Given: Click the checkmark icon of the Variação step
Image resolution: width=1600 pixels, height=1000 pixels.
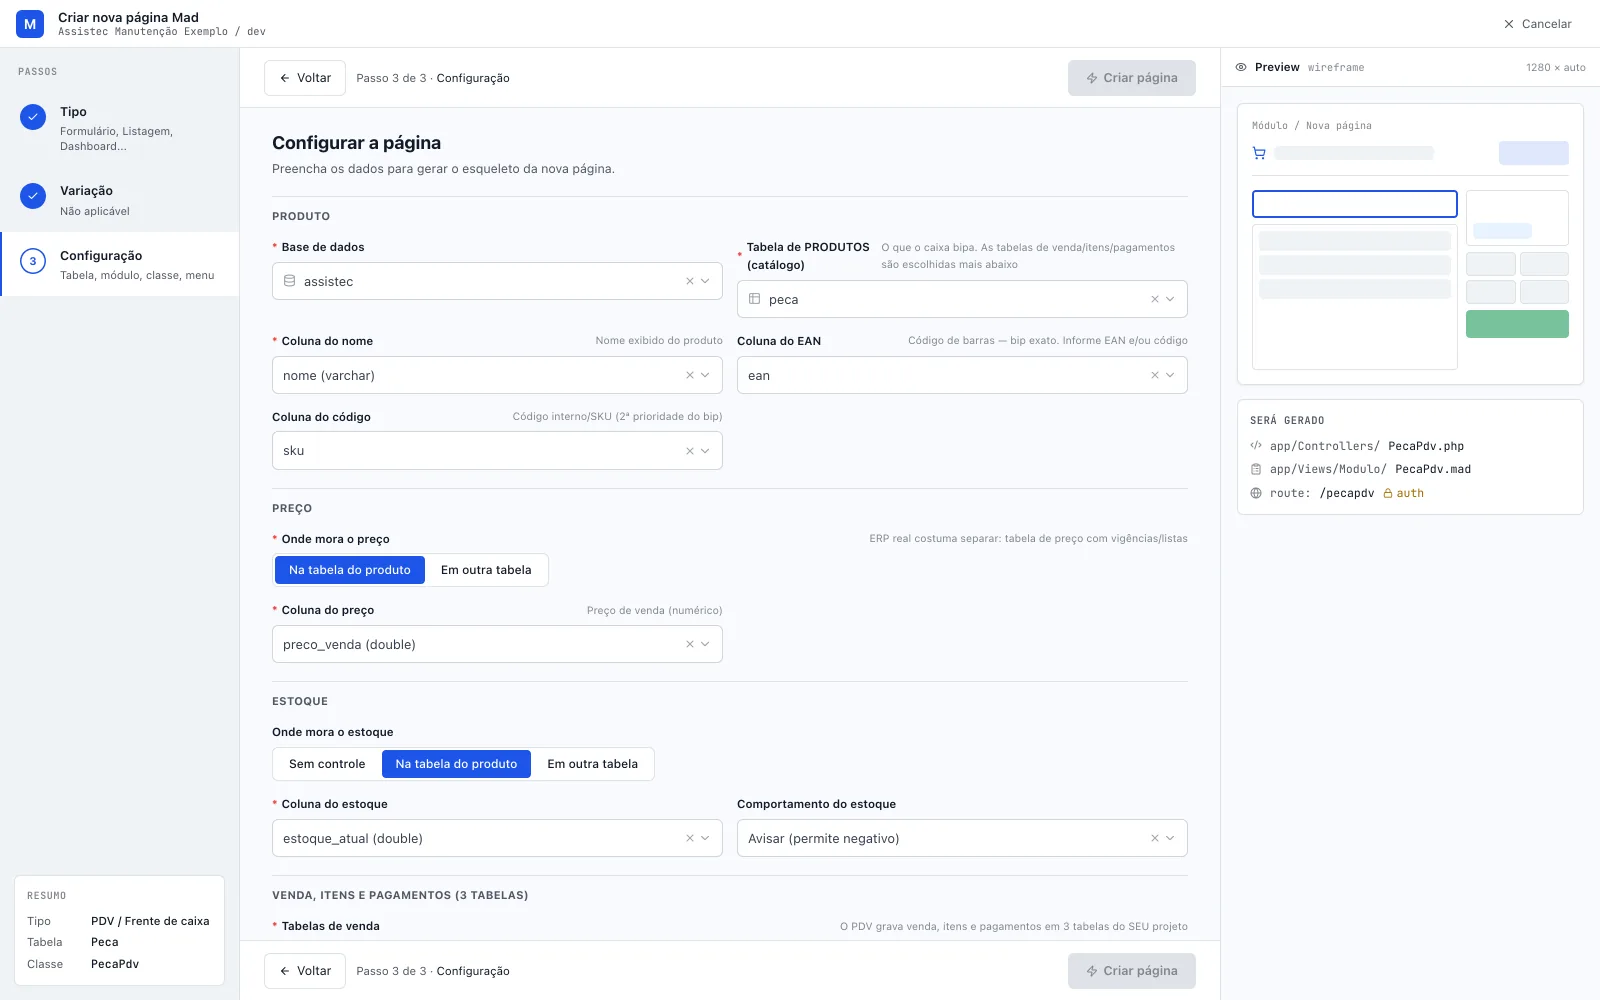Looking at the screenshot, I should click(33, 196).
